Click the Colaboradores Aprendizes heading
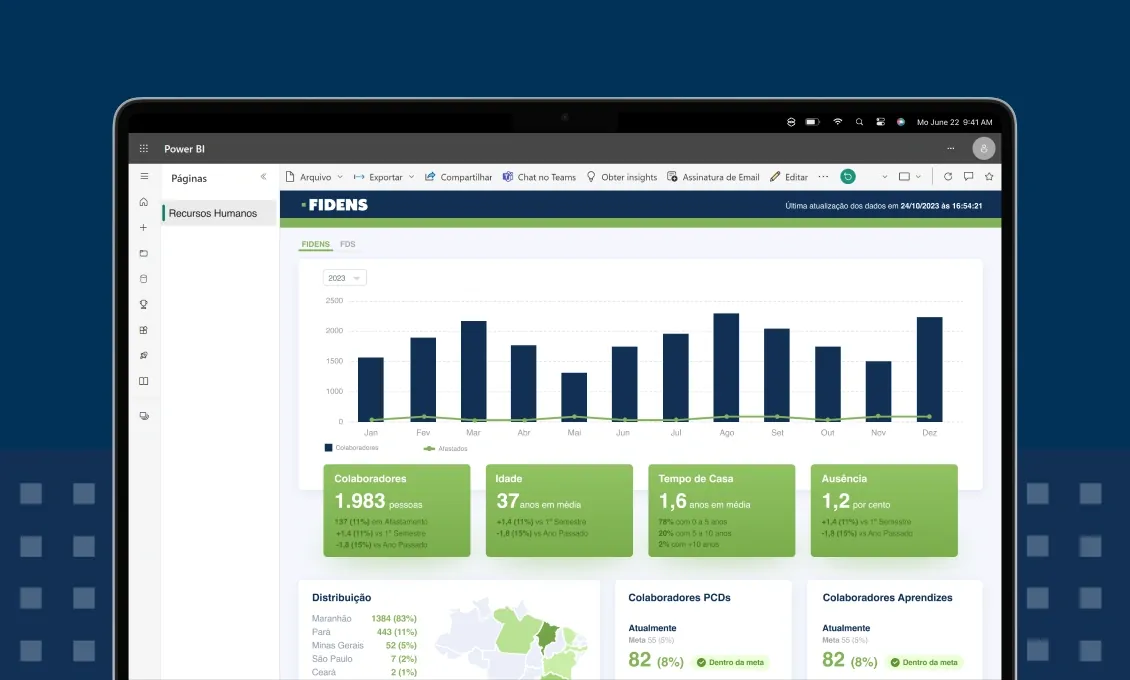The image size is (1130, 680). pyautogui.click(x=887, y=598)
